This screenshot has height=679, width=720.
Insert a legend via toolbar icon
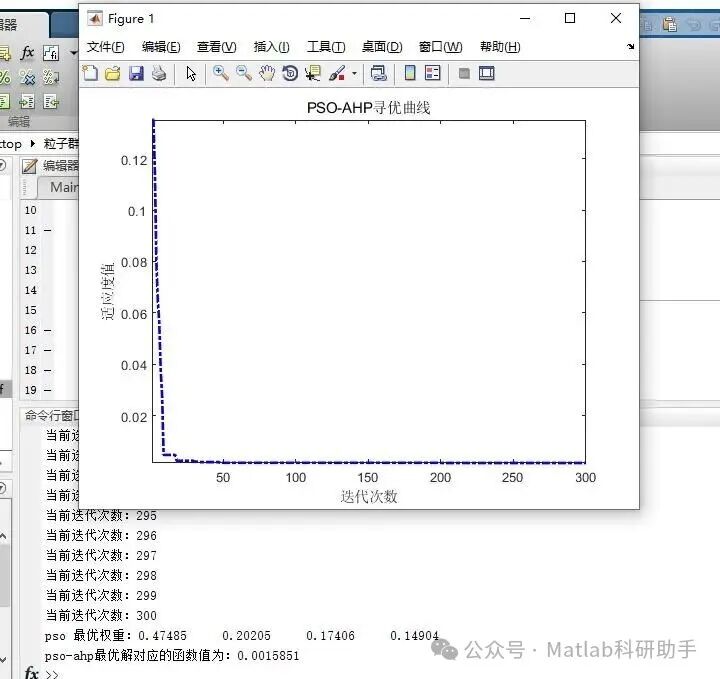click(x=433, y=73)
